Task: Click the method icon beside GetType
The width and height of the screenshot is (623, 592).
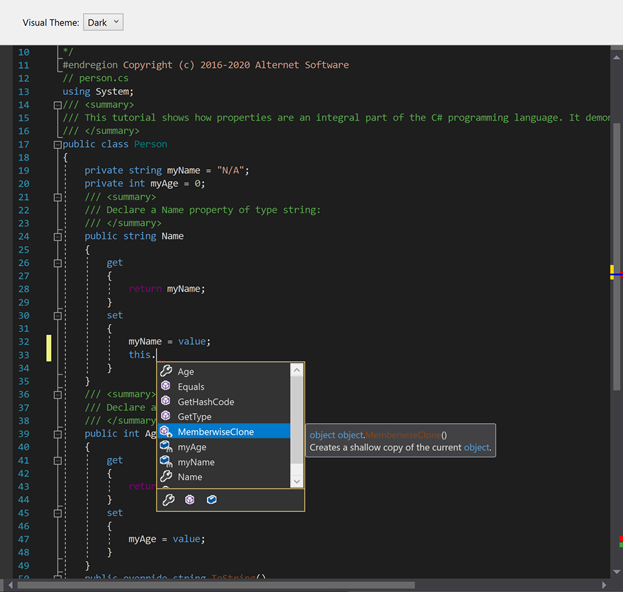Action: click(166, 416)
